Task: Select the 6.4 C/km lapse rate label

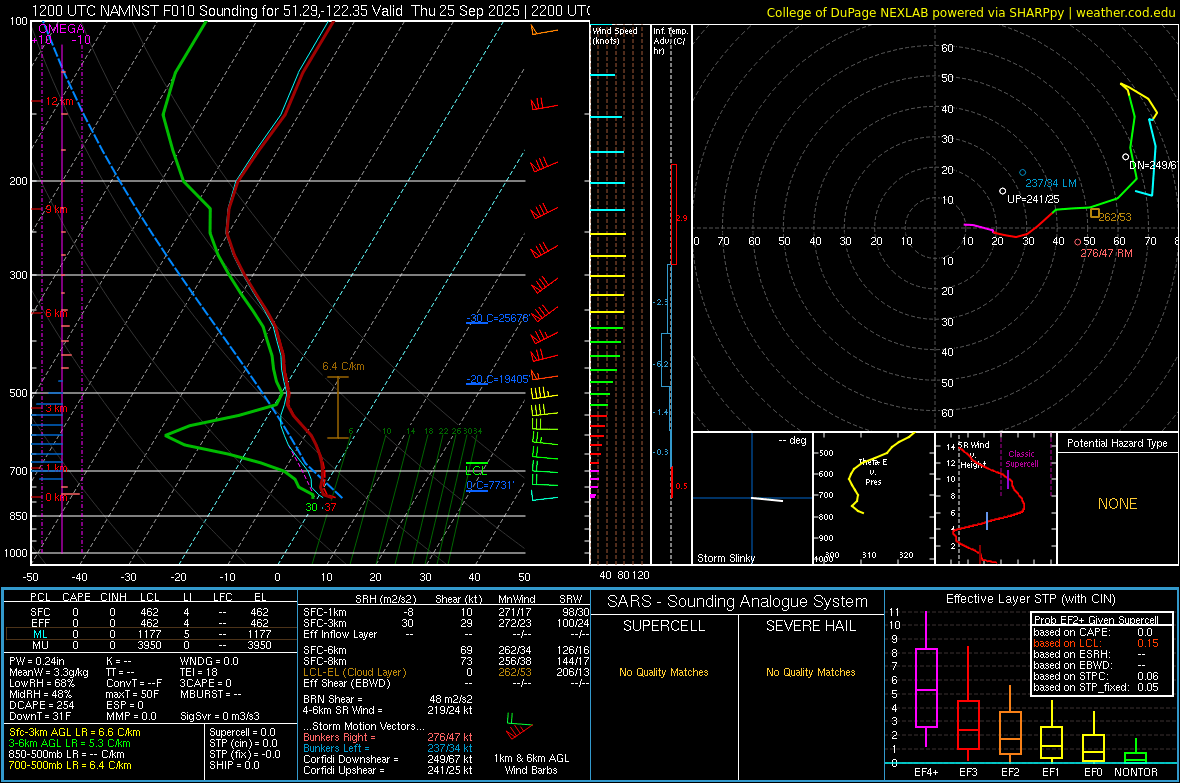Action: [x=343, y=366]
